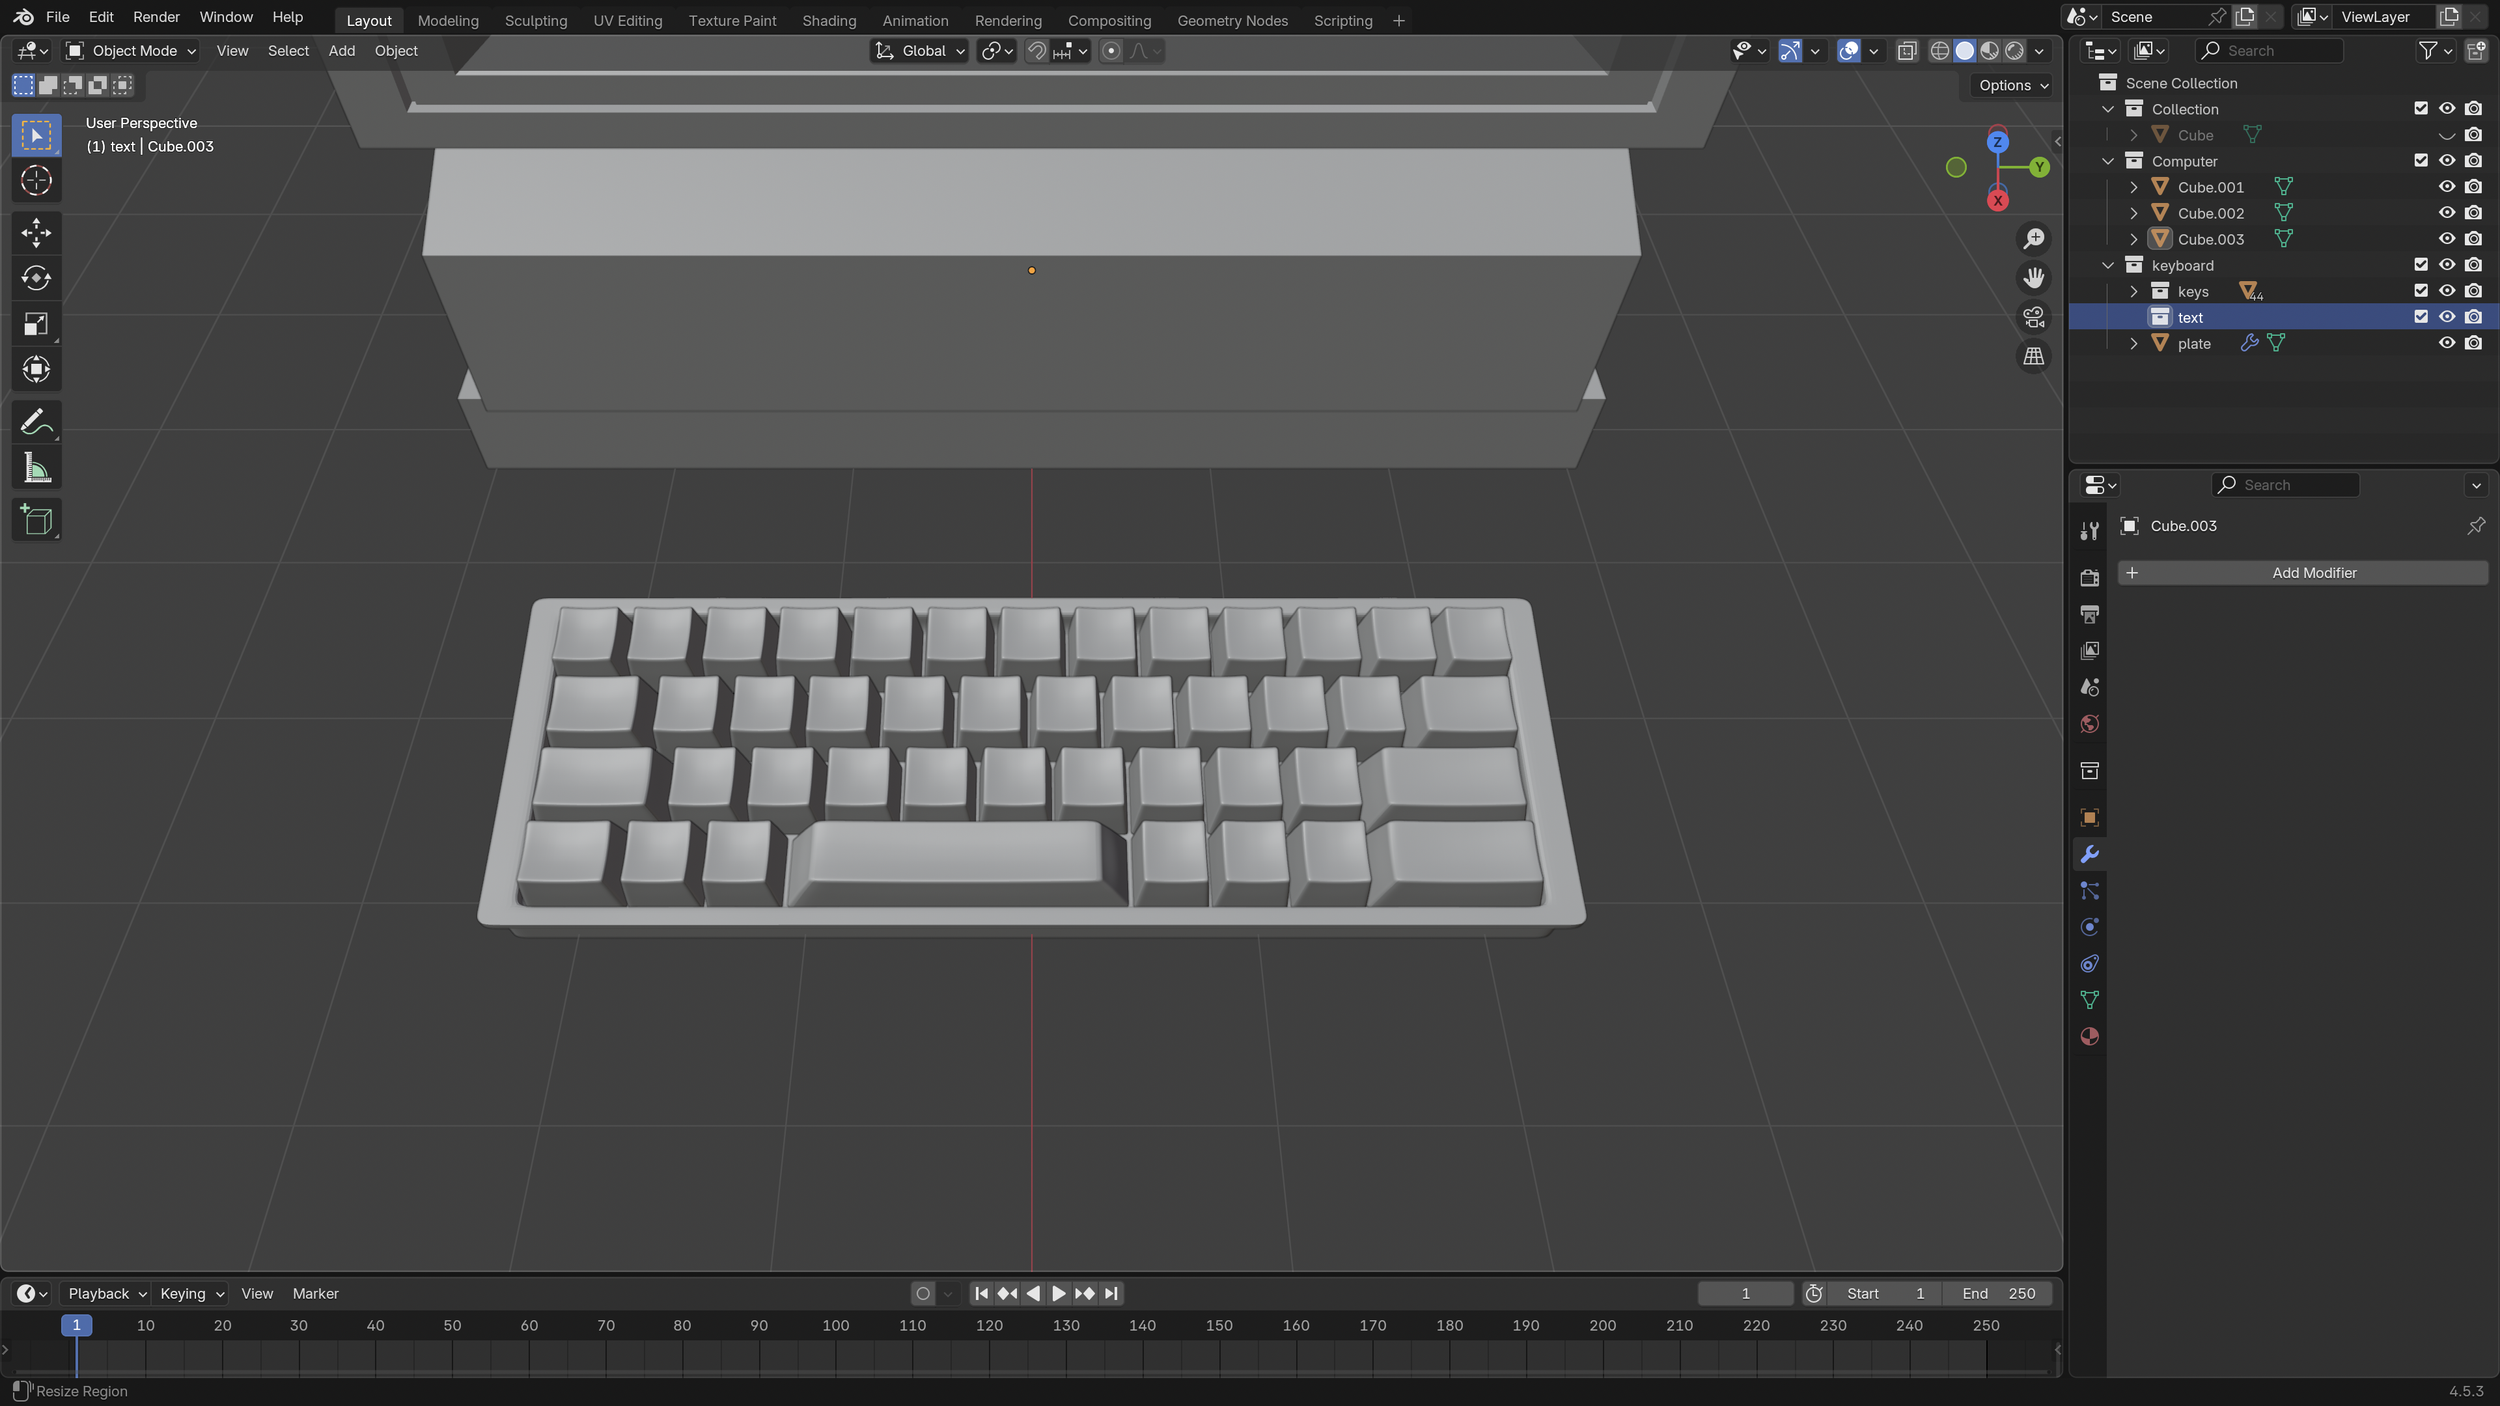Choose the Annotate pencil tool
This screenshot has width=2500, height=1406.
click(x=36, y=422)
